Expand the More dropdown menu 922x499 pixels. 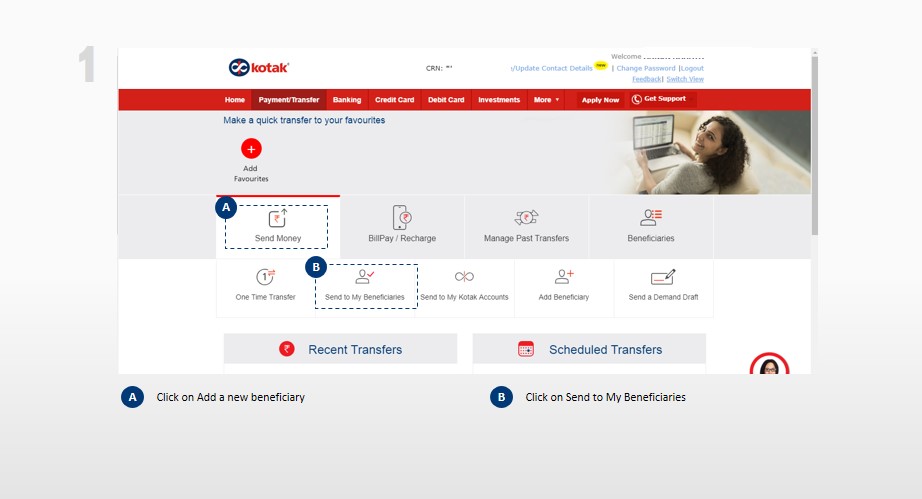pos(546,100)
